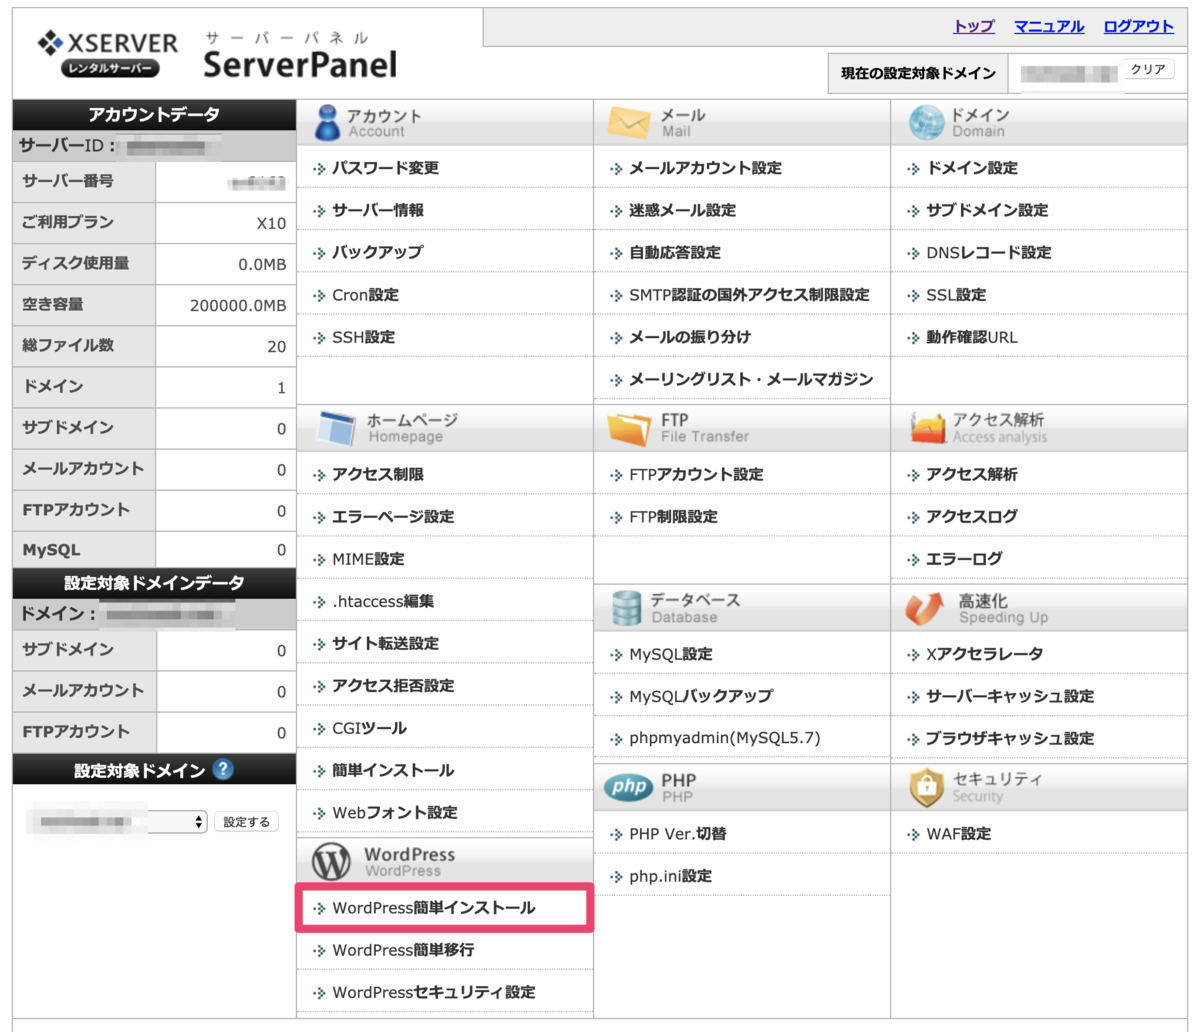Image resolution: width=1200 pixels, height=1032 pixels.
Task: Open FTP制限設定
Action: pyautogui.click(x=673, y=516)
